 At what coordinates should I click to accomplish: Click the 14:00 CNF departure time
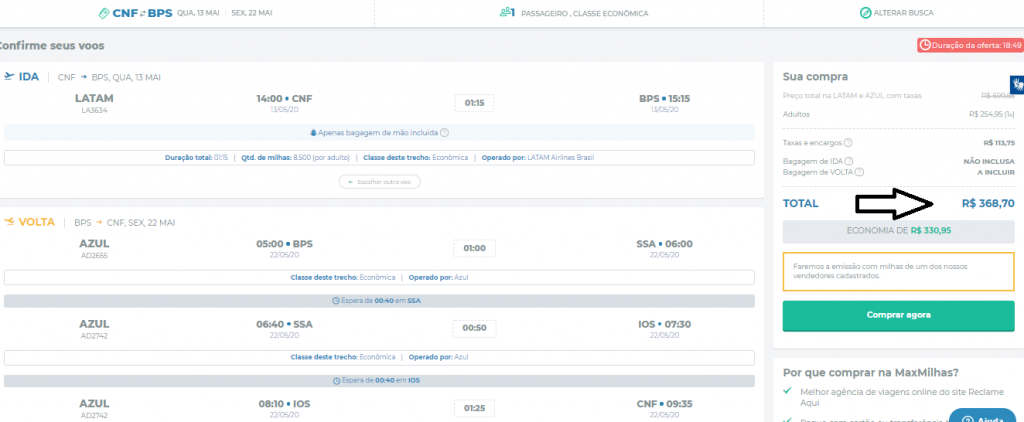[x=285, y=99]
